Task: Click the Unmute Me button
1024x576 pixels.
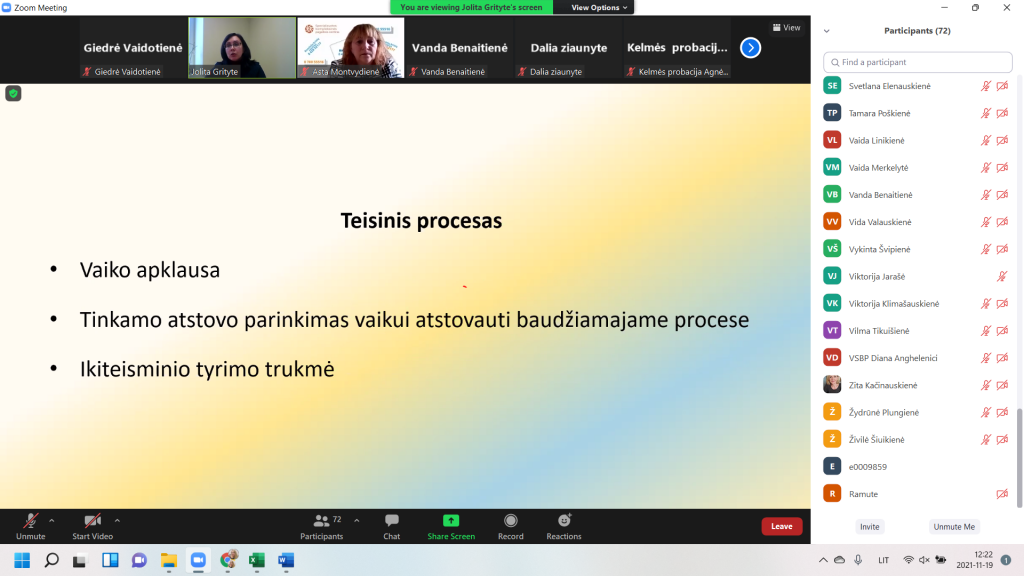Action: pyautogui.click(x=953, y=526)
